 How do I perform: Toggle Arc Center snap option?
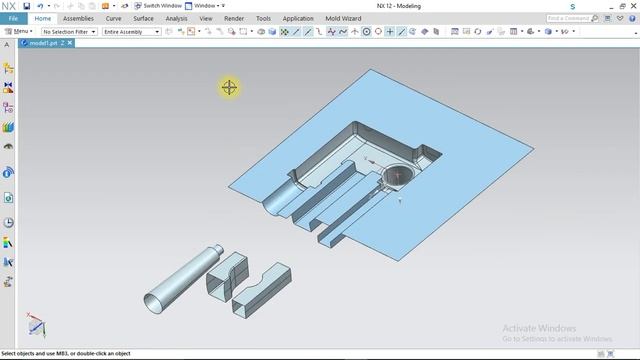367,31
